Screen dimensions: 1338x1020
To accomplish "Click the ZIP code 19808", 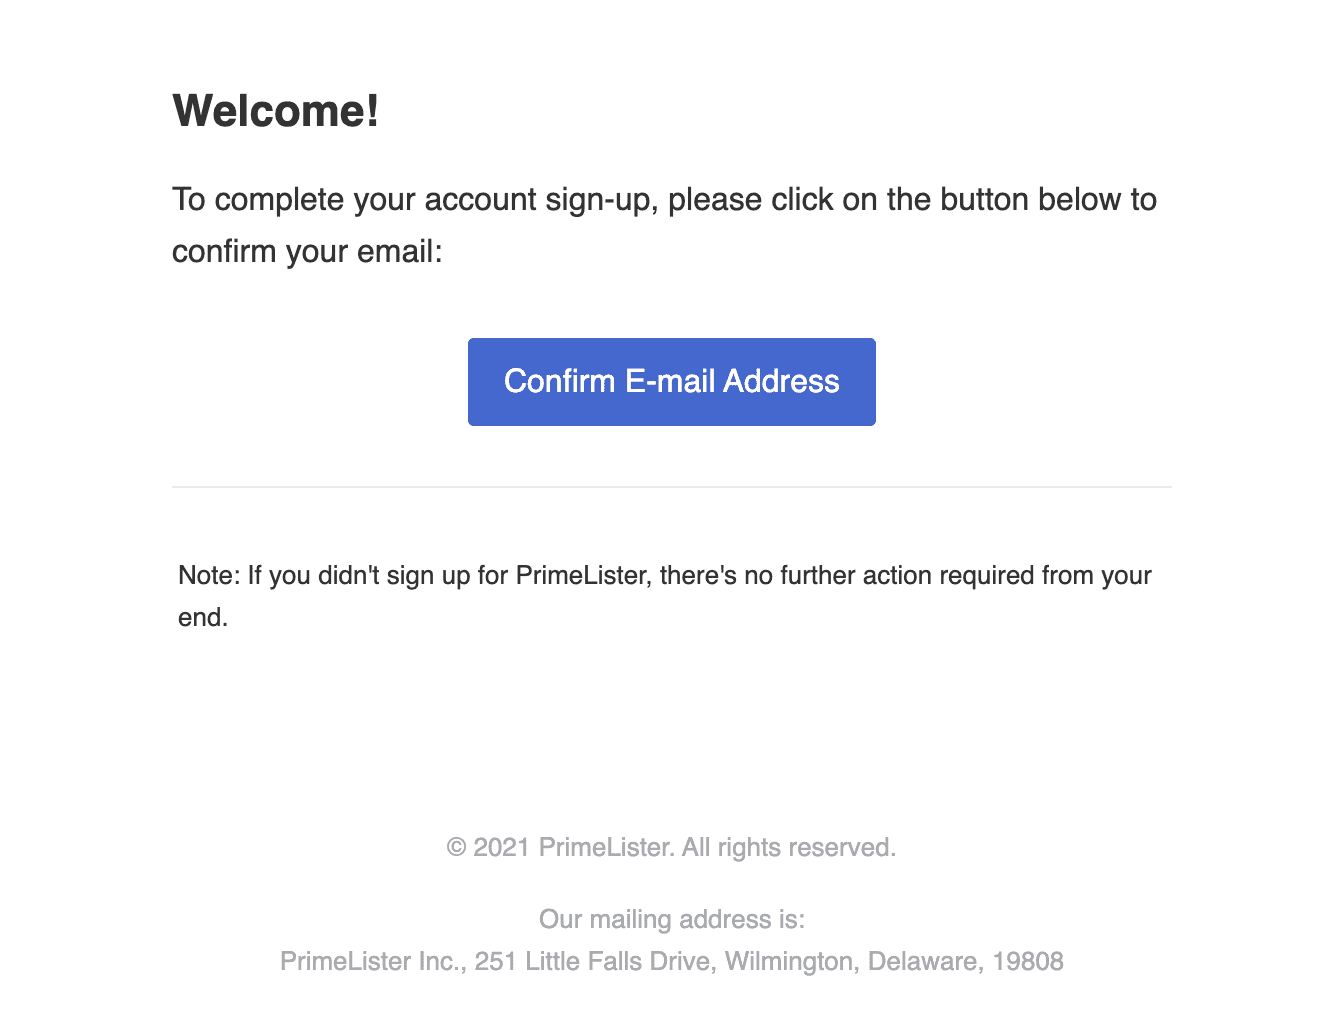I will (1028, 961).
